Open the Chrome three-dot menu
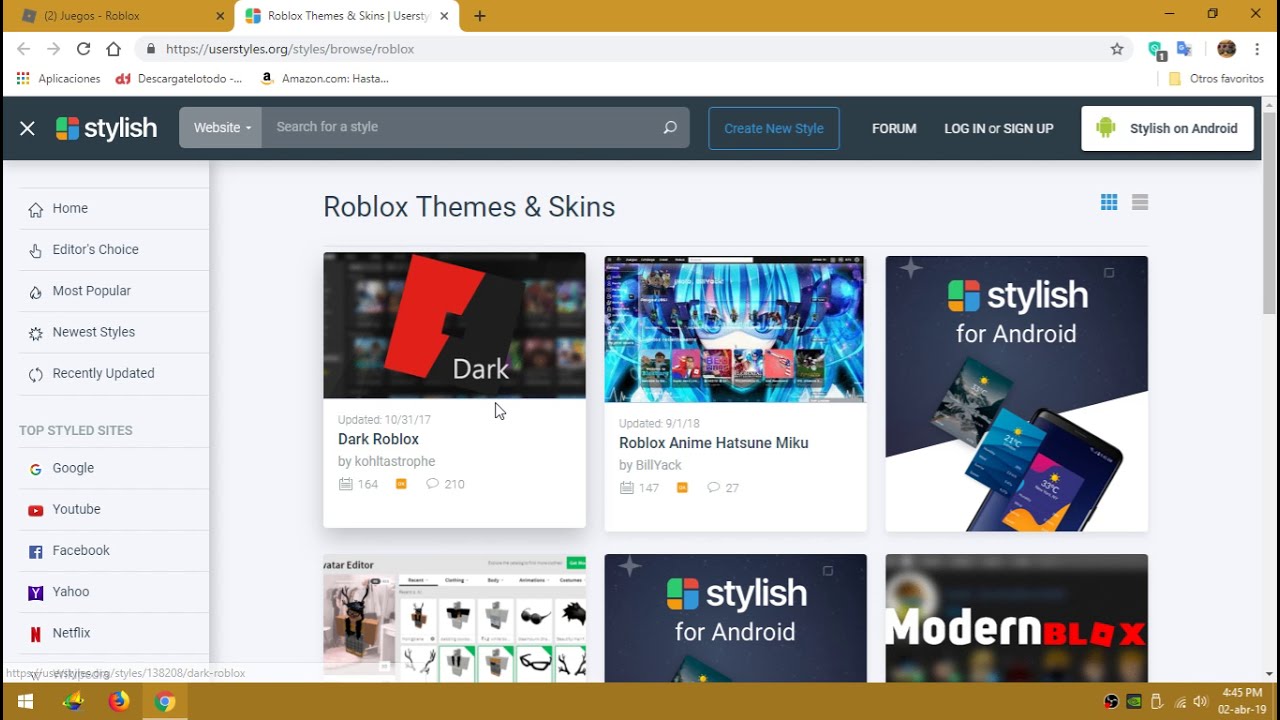Screen dimensions: 1280x720 tap(1257, 49)
